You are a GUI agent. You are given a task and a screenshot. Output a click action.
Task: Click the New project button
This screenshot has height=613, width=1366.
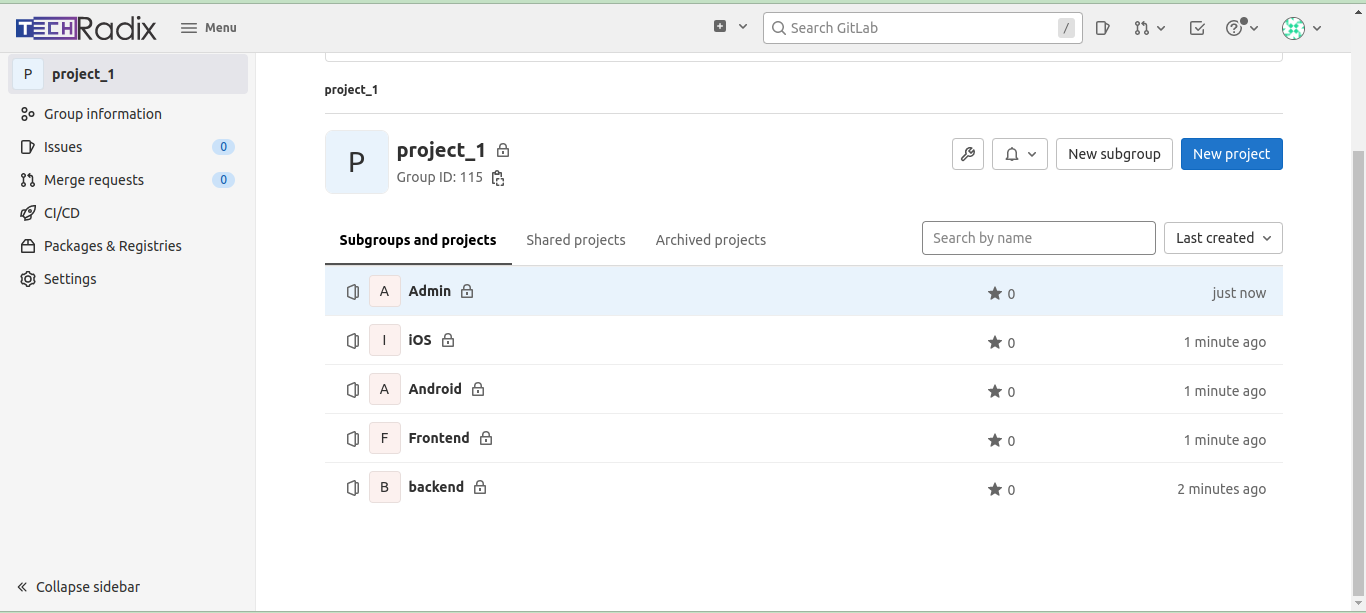(x=1231, y=154)
